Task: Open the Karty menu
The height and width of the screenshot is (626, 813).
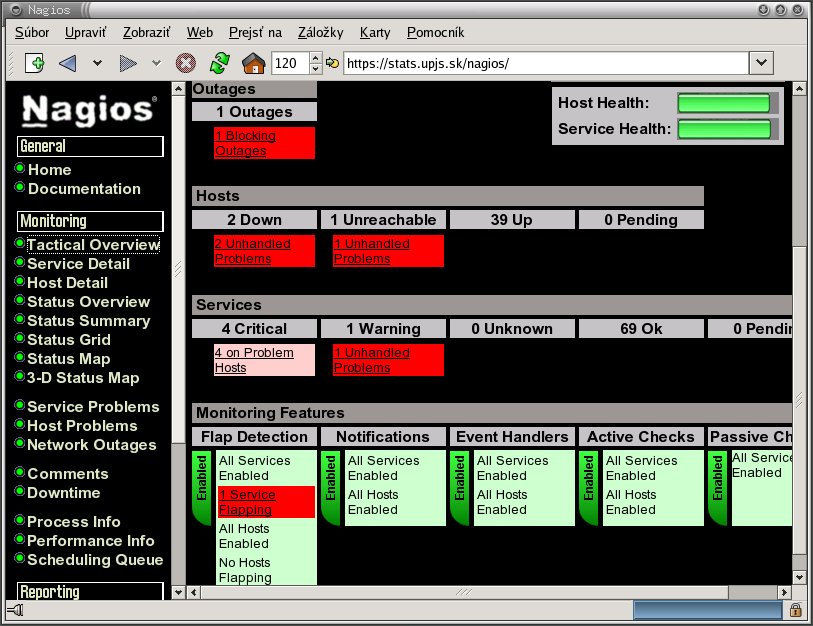Action: coord(375,32)
